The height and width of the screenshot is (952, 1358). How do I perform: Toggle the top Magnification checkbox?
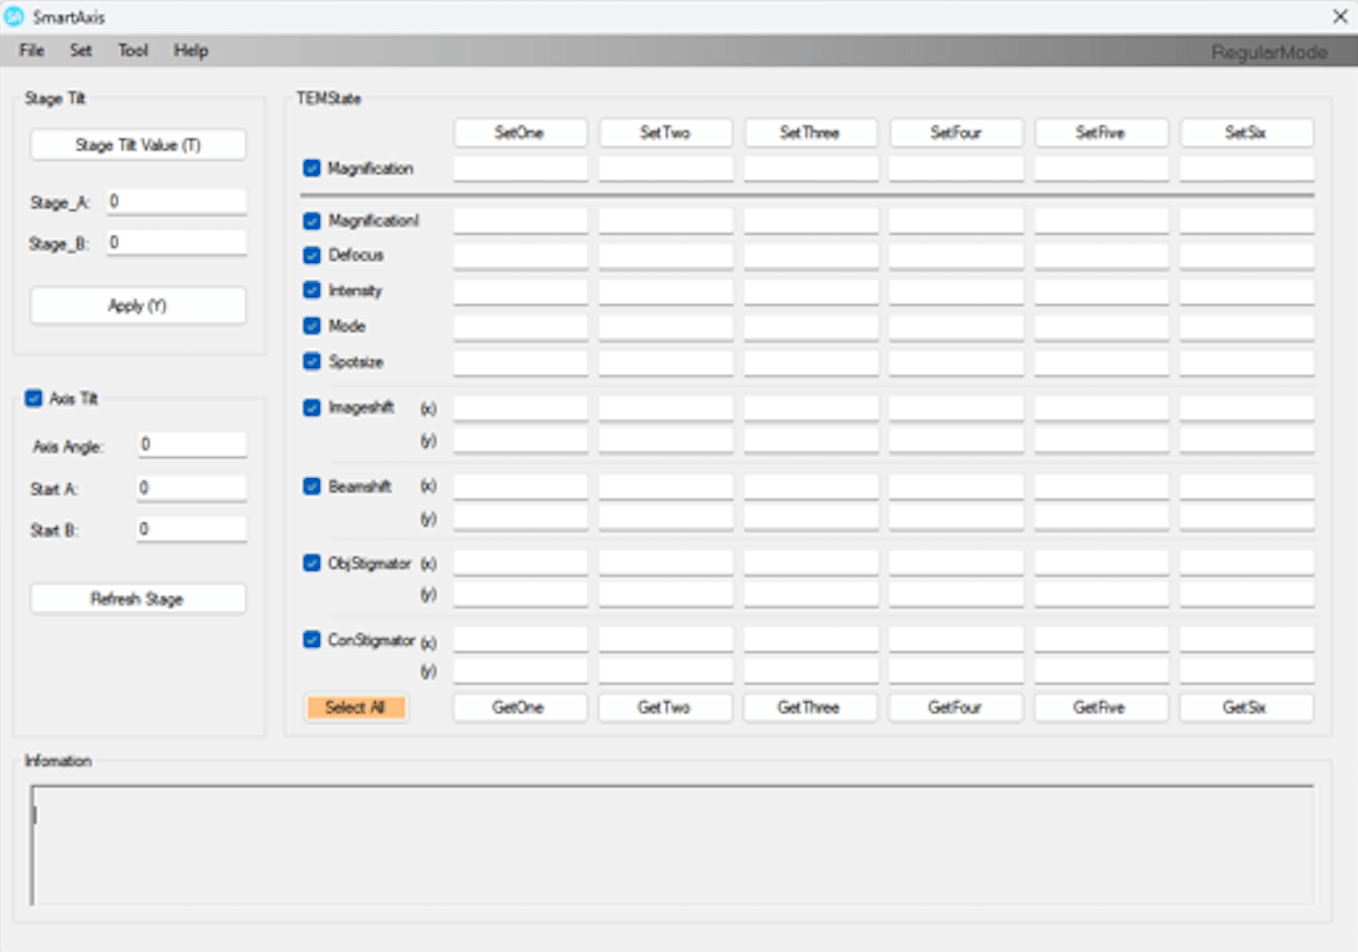click(x=312, y=168)
